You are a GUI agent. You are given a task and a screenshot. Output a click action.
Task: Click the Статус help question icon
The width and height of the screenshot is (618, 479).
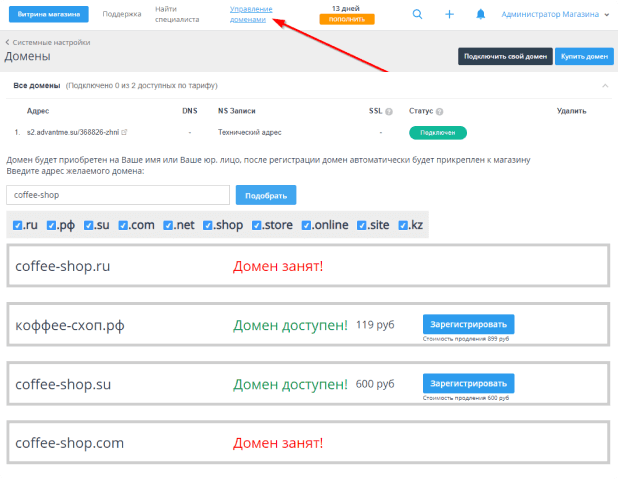439,111
